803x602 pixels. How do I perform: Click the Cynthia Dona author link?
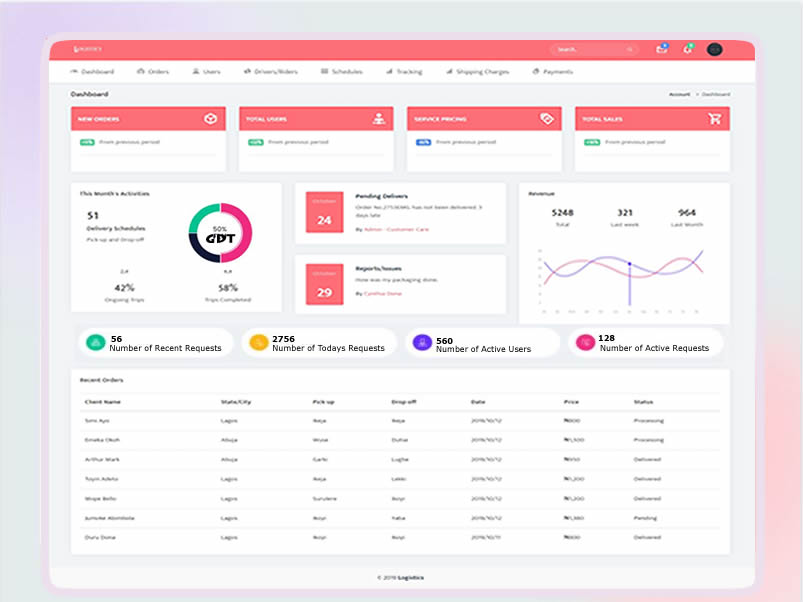[x=384, y=293]
